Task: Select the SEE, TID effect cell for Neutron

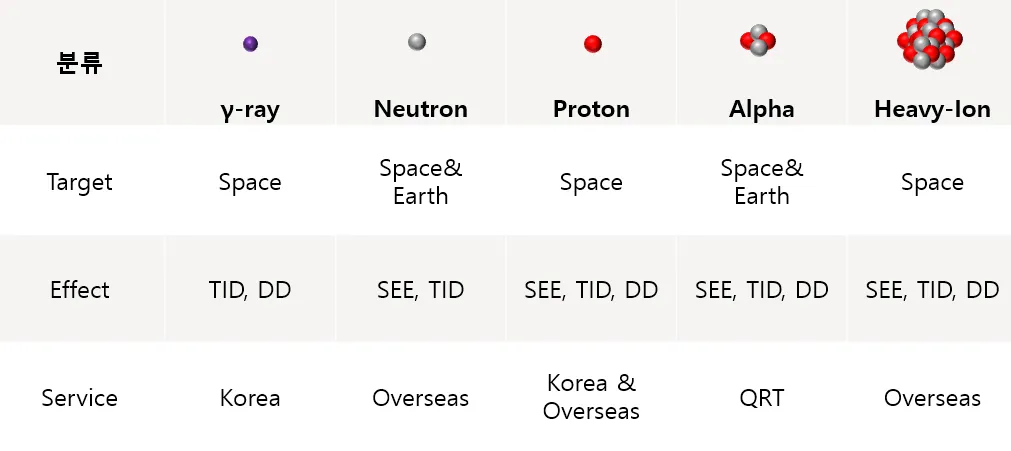Action: 420,290
